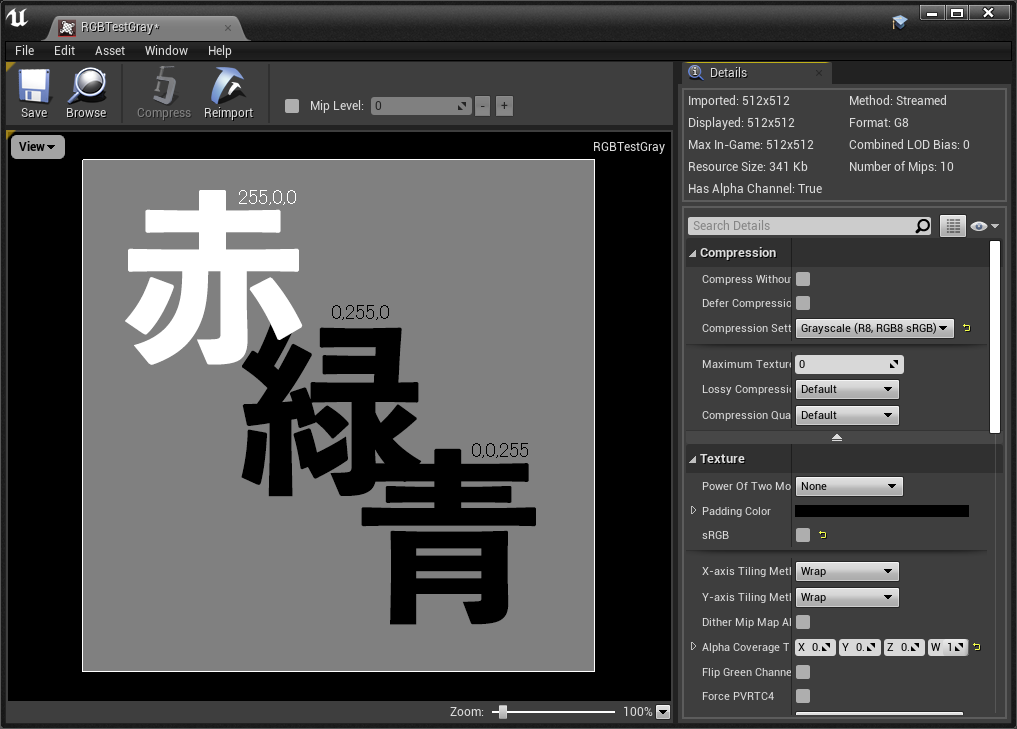The width and height of the screenshot is (1017, 729).
Task: Open Power Of Two Mode dropdown
Action: point(849,486)
